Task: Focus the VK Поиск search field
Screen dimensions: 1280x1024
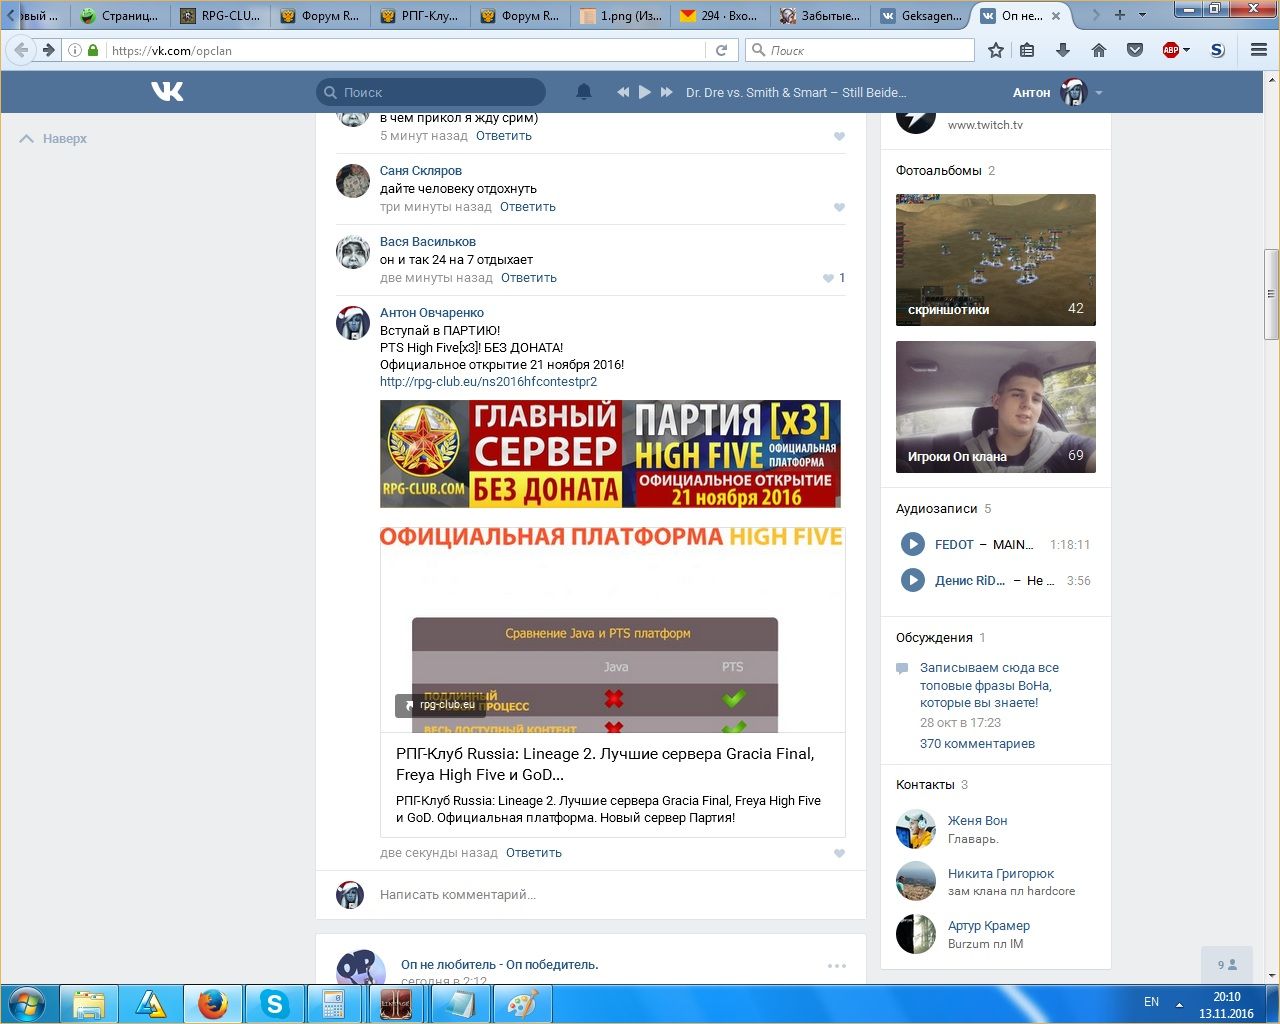Action: click(x=431, y=92)
